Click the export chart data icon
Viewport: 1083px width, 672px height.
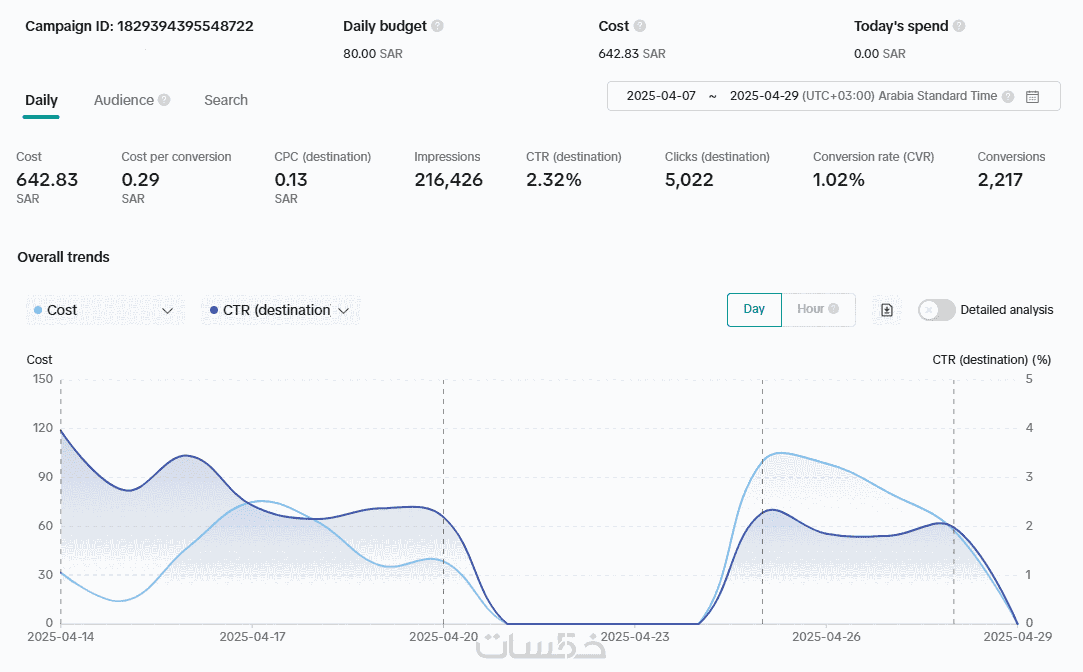pyautogui.click(x=886, y=310)
